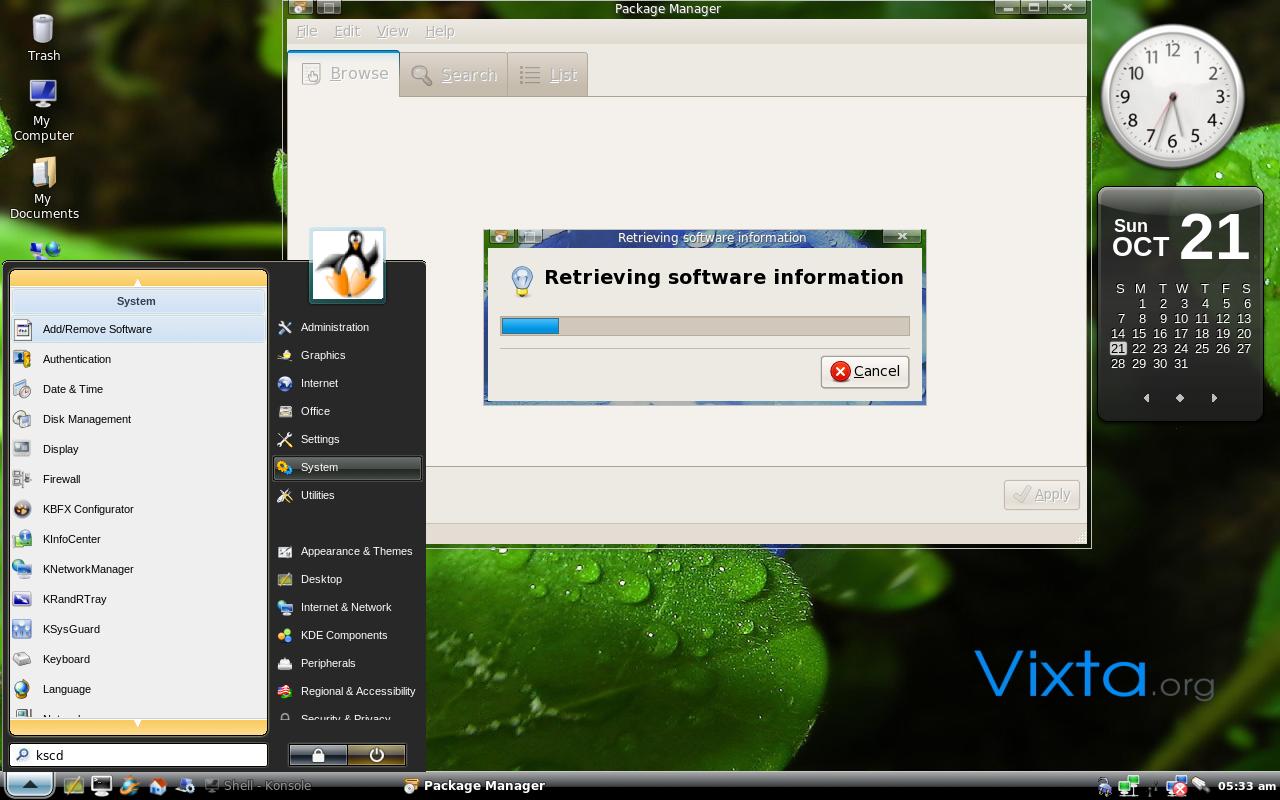Click the home folder icon in taskbar

[x=157, y=786]
